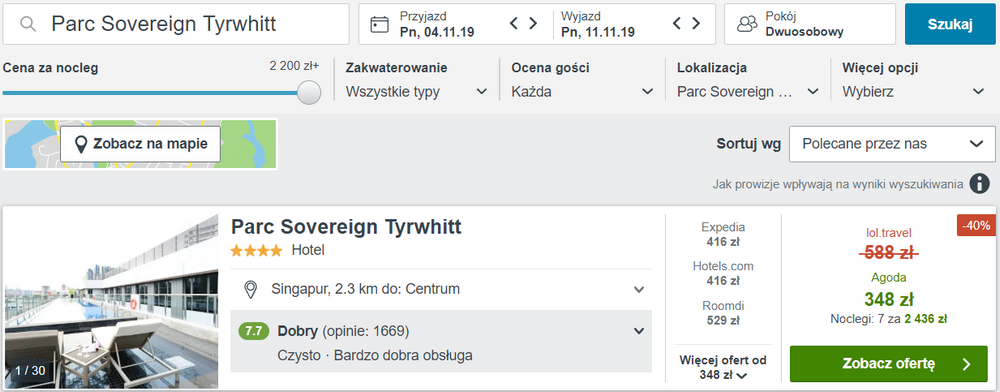Expand the Singapur location details row
This screenshot has height=392, width=1000.
click(x=441, y=289)
